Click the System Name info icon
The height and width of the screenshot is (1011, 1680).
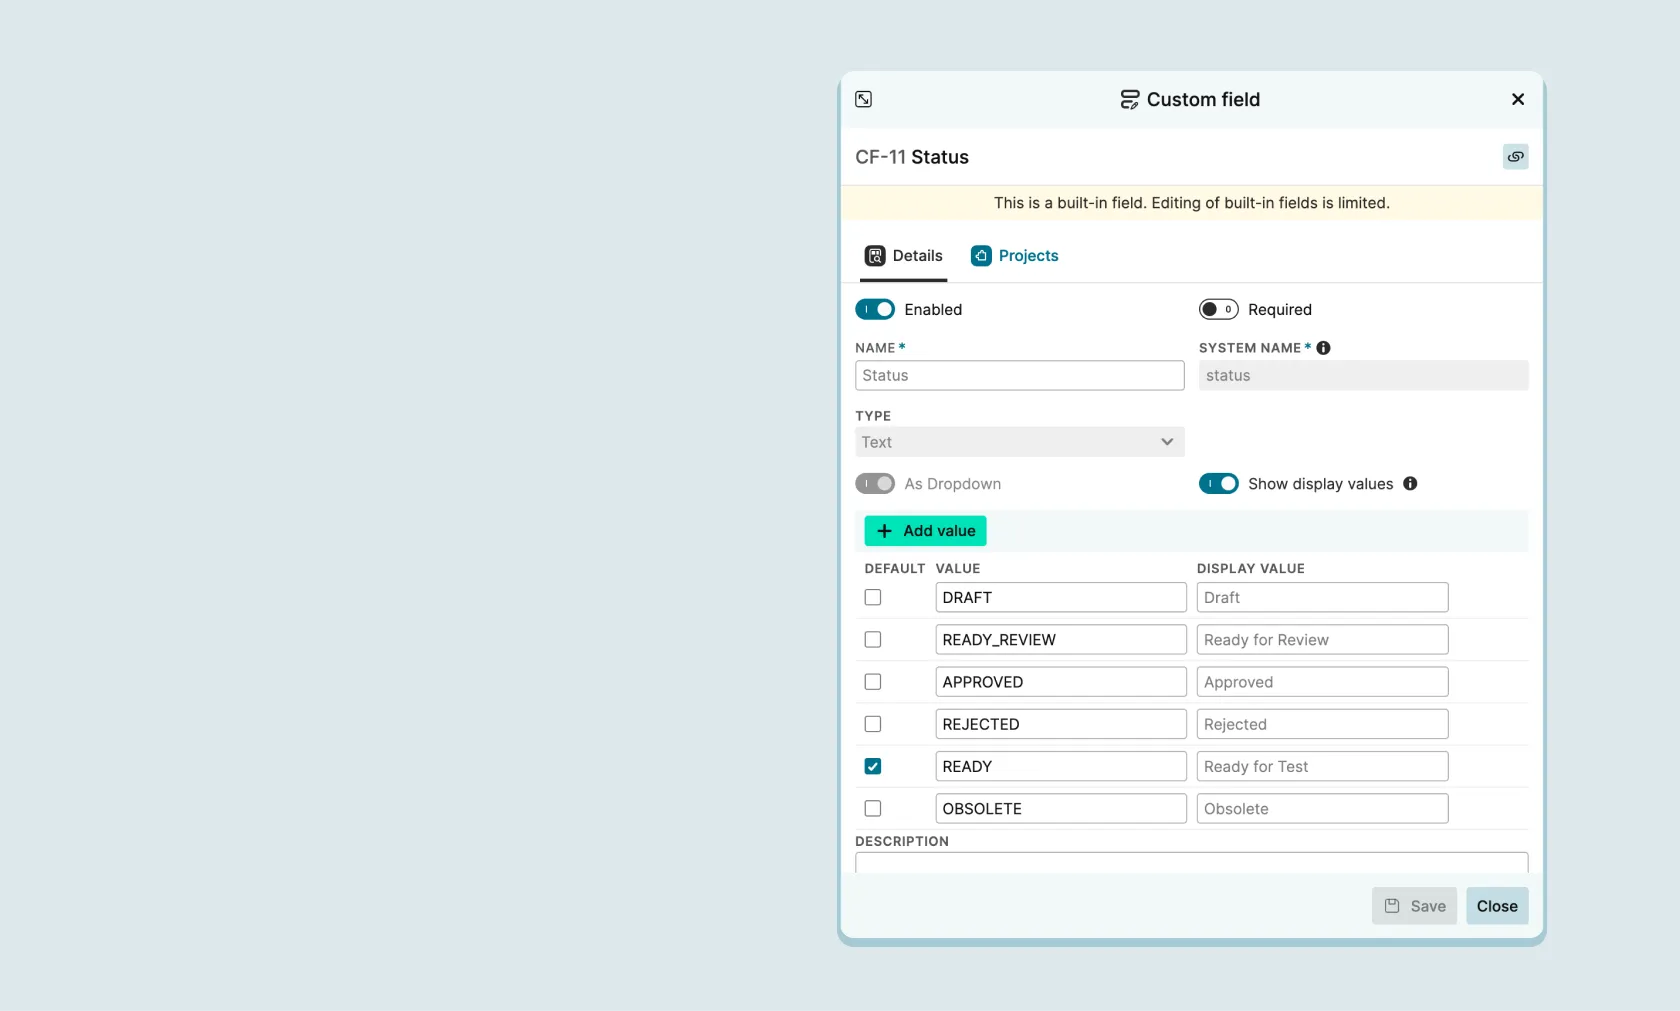[1323, 348]
